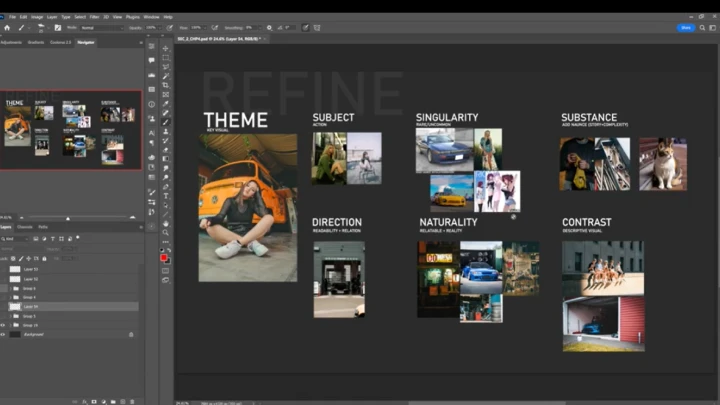Toggle symmetry paint options icon

coord(317,28)
